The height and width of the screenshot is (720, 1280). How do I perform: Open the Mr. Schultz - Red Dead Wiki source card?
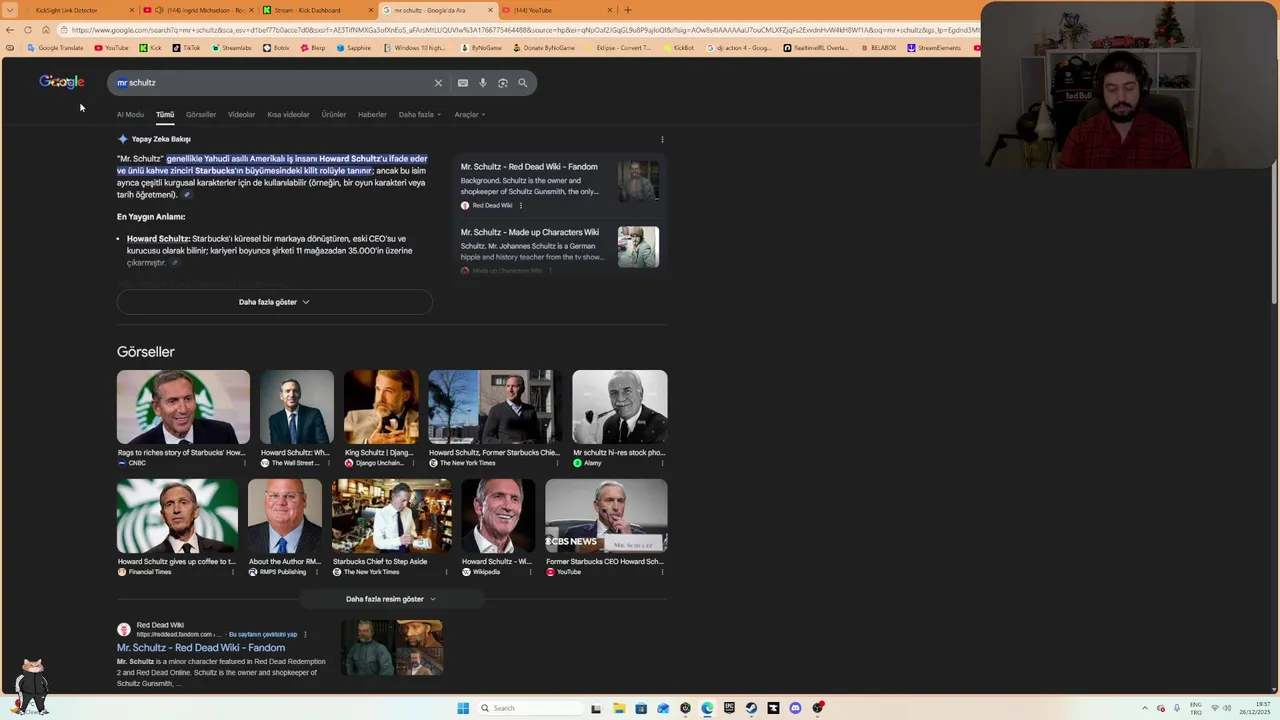click(559, 186)
